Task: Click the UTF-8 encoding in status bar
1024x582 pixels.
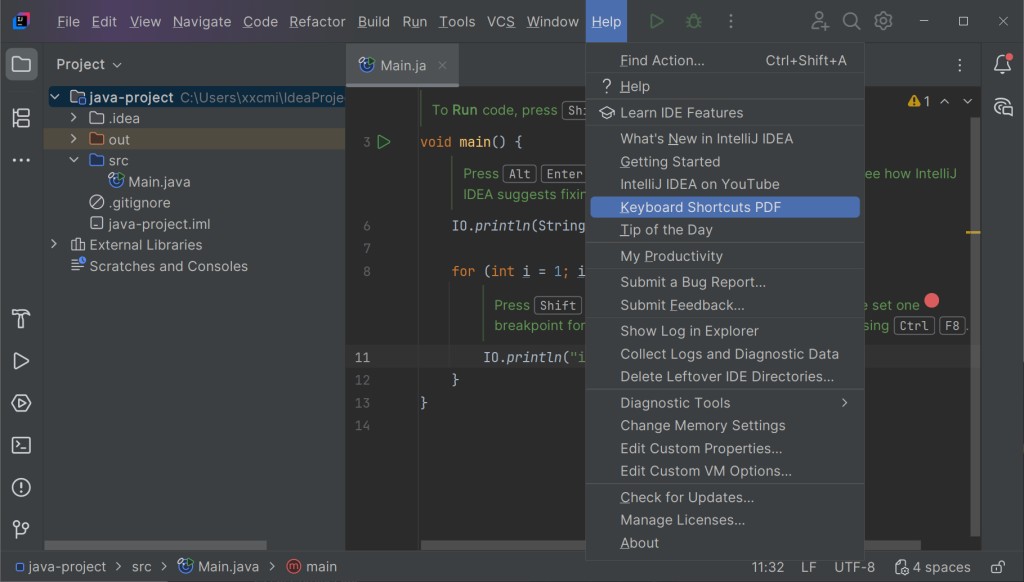Action: click(854, 567)
